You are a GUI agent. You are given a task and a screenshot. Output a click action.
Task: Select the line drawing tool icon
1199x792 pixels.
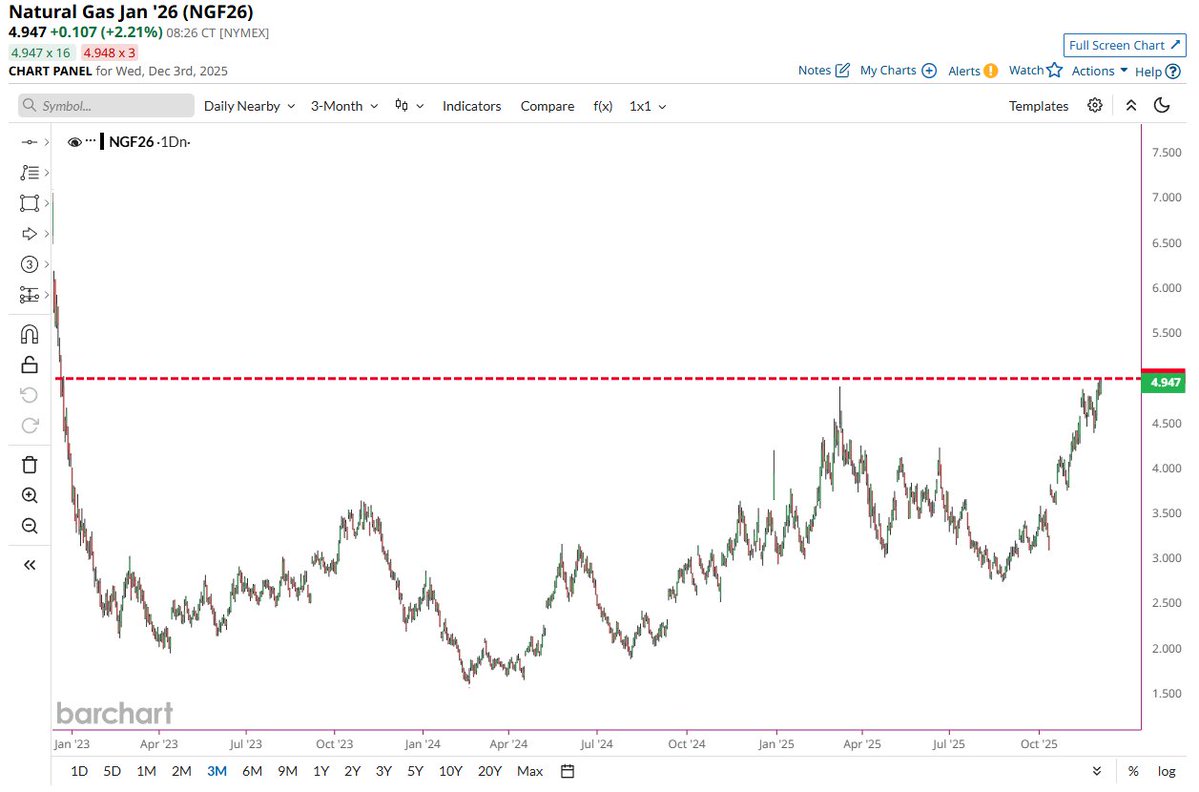pos(29,142)
